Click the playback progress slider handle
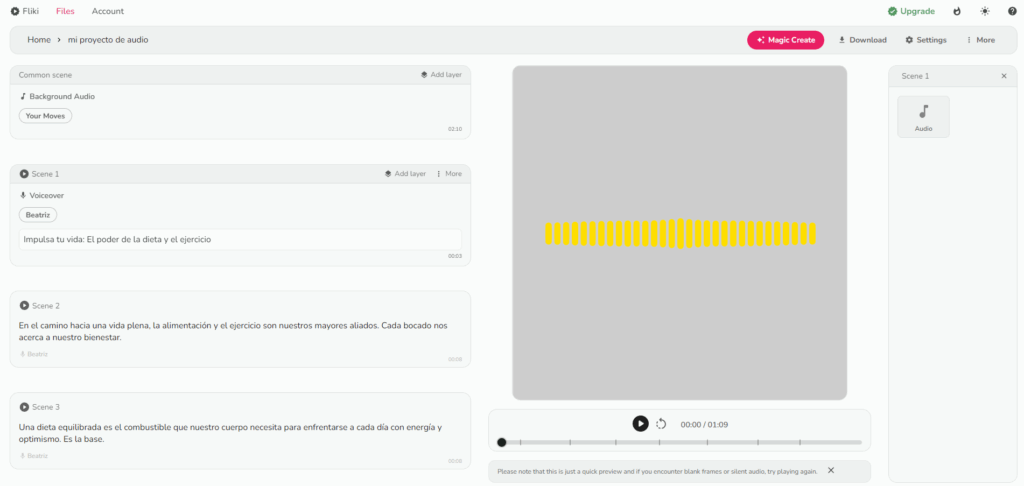This screenshot has height=486, width=1024. click(x=502, y=442)
